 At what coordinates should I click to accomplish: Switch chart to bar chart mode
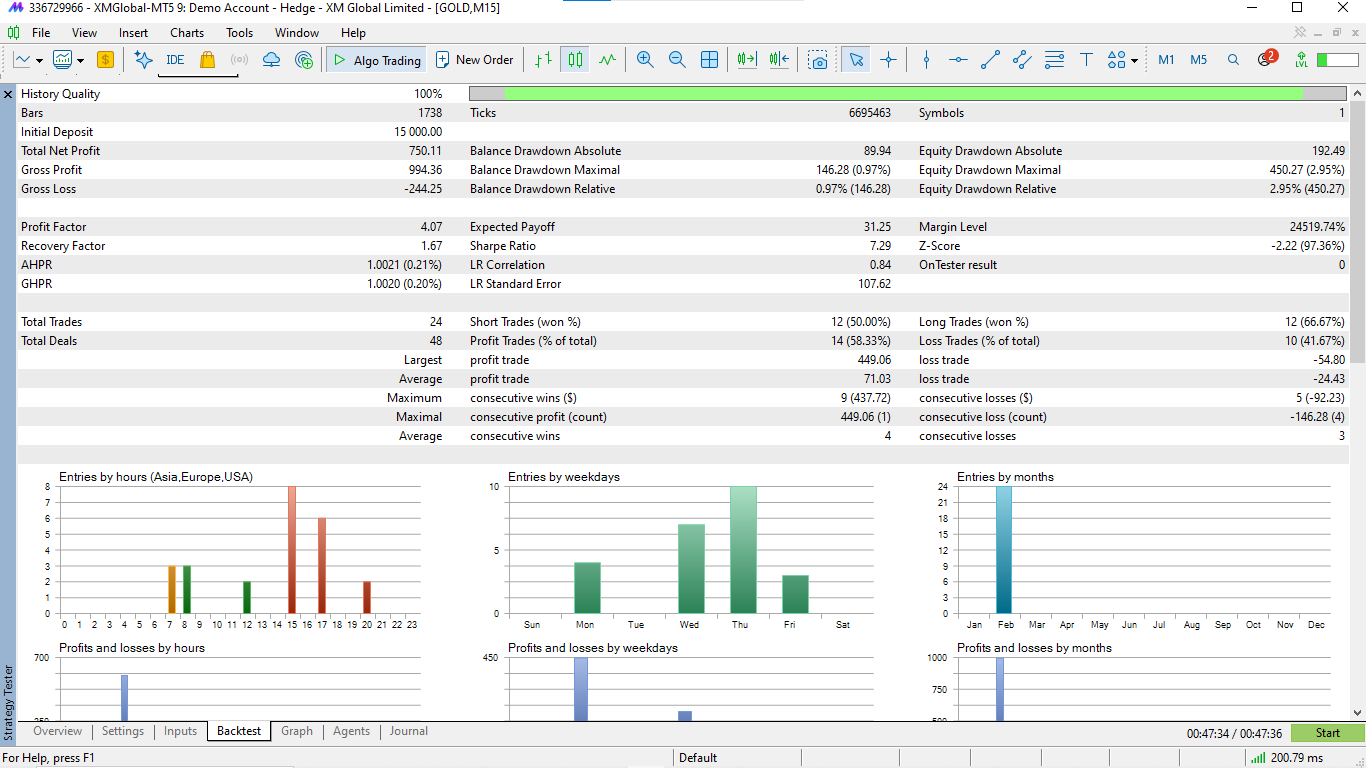[x=543, y=60]
